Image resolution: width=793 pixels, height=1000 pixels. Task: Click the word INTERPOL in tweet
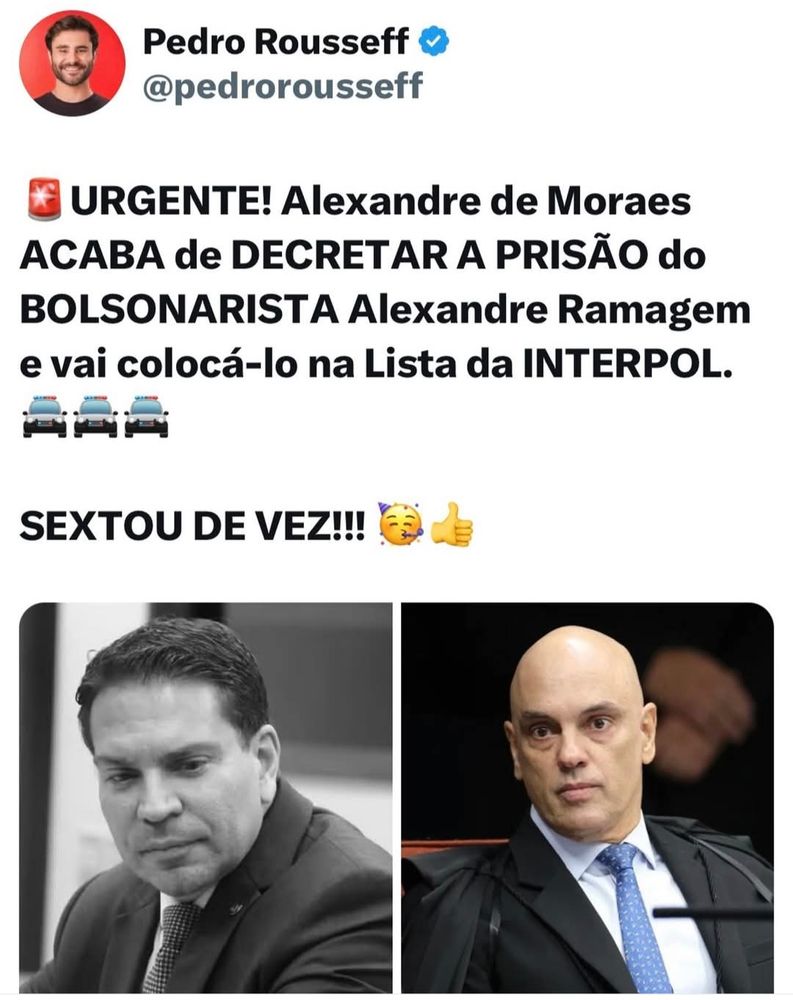click(x=628, y=365)
